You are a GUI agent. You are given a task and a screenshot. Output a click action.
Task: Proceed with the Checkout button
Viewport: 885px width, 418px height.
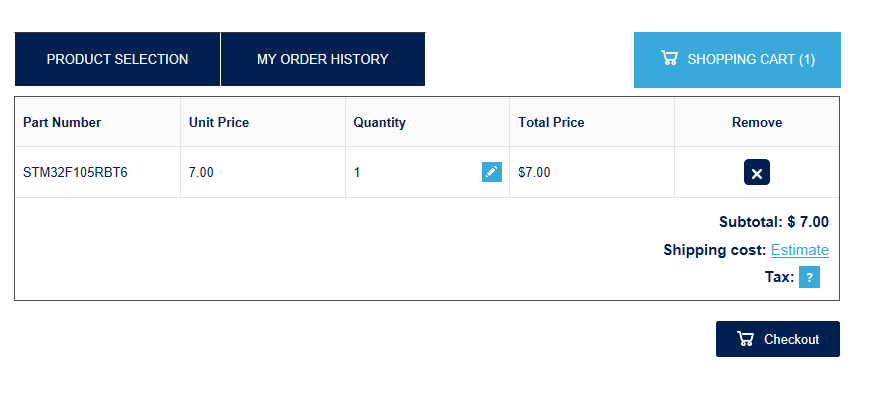click(x=778, y=339)
